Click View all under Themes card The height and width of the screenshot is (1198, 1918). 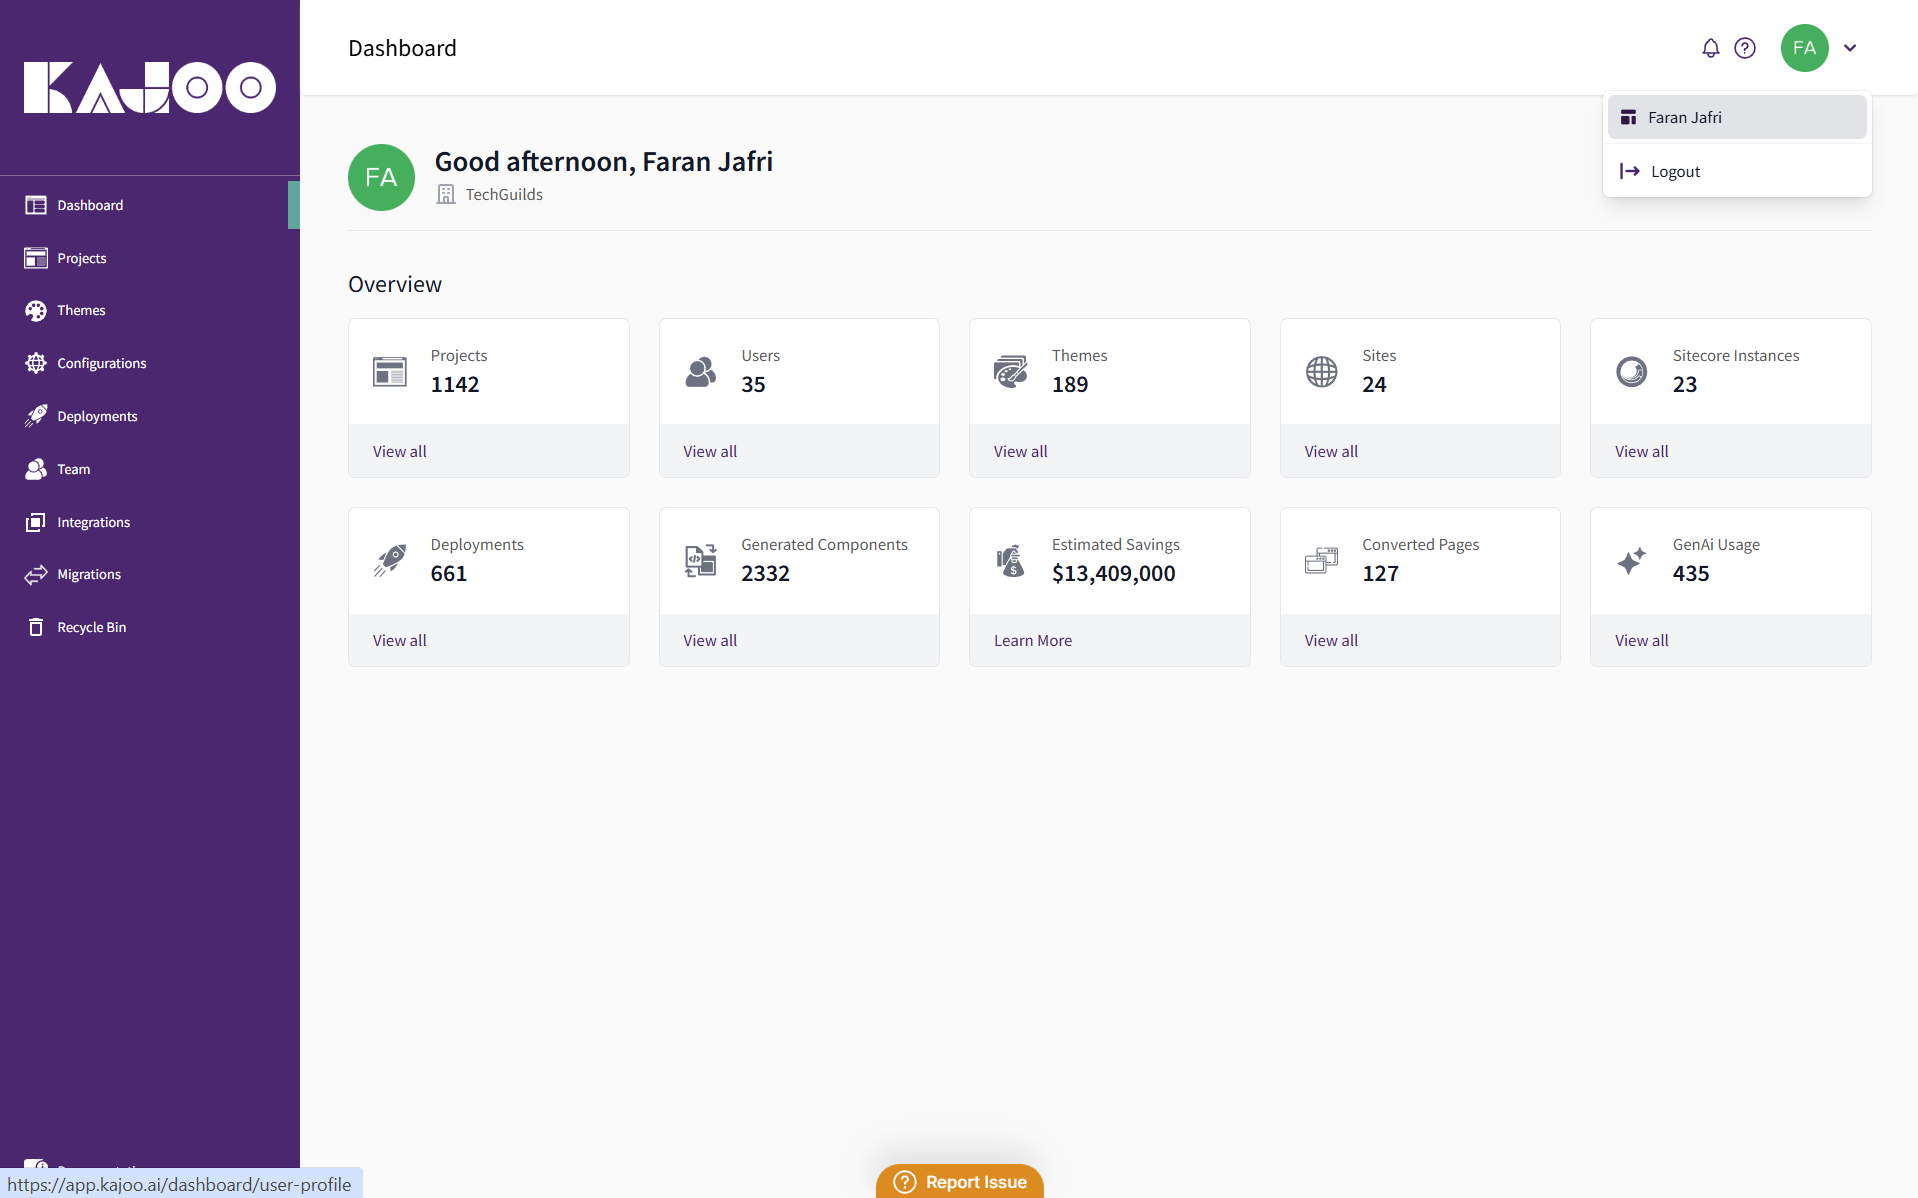tap(1020, 451)
